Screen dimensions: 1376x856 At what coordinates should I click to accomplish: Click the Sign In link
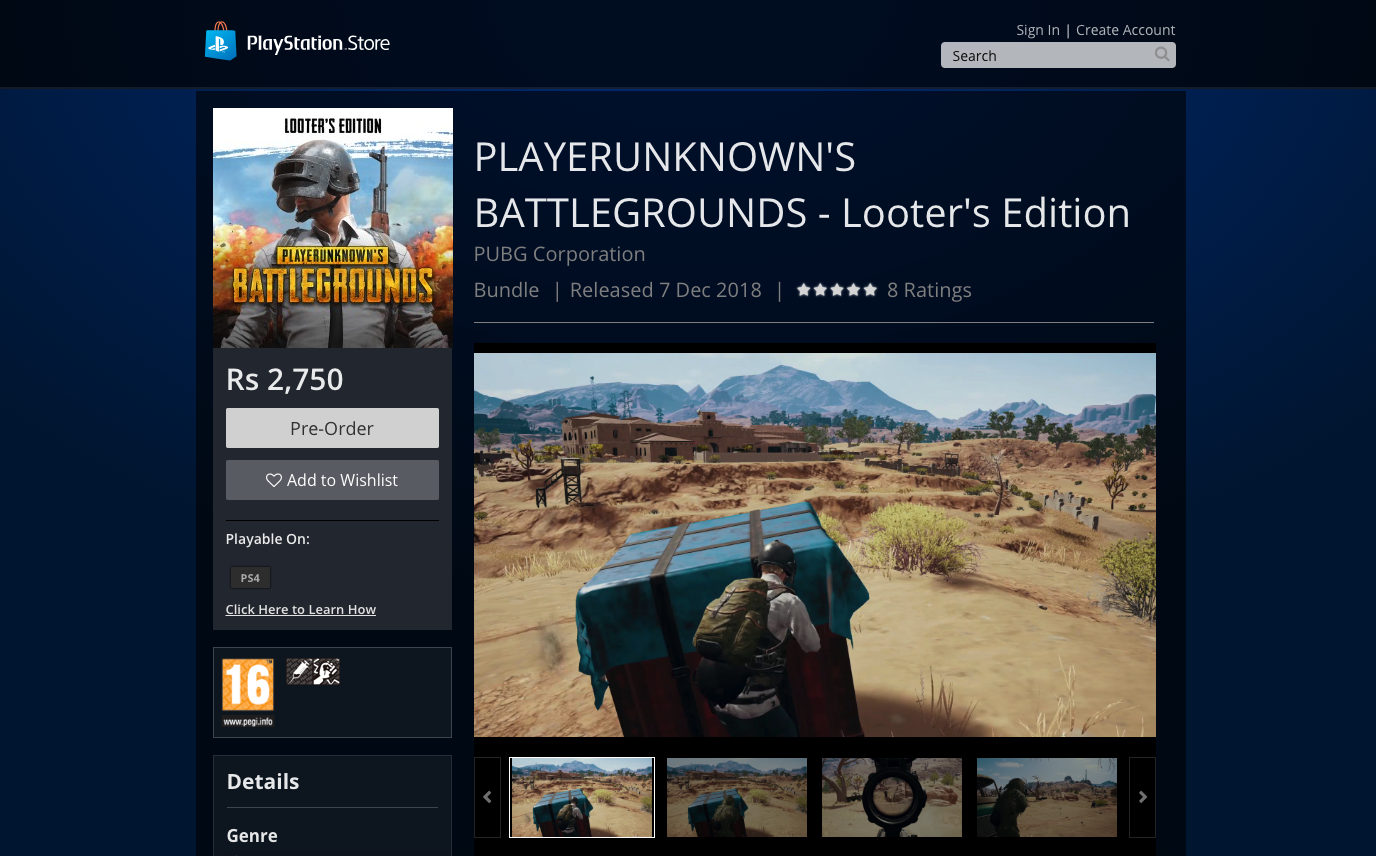tap(1037, 30)
